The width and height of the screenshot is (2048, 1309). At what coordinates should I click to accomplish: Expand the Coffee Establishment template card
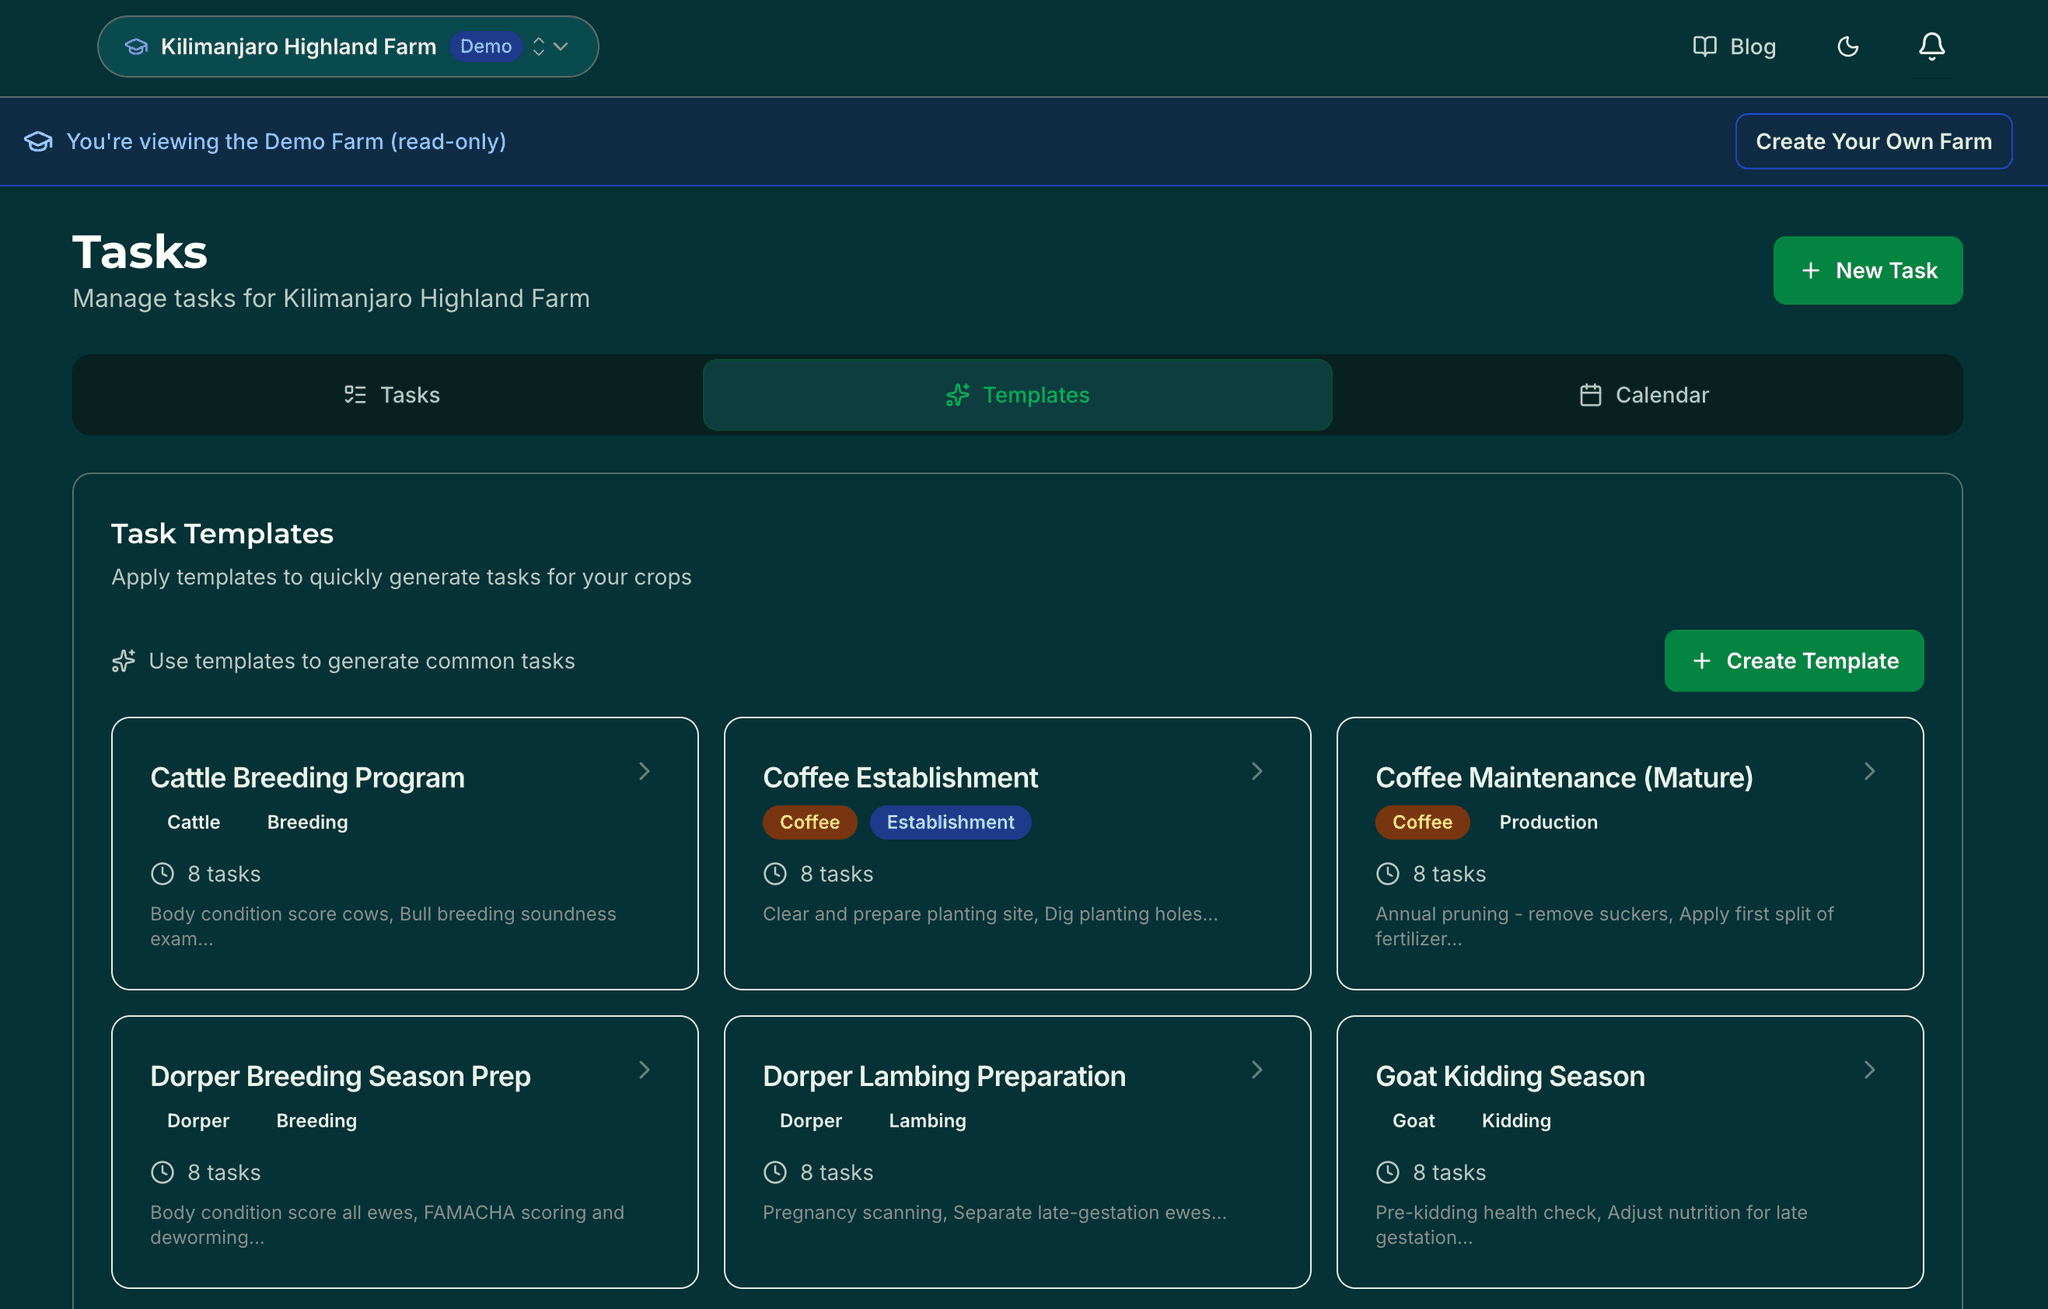tap(1256, 771)
